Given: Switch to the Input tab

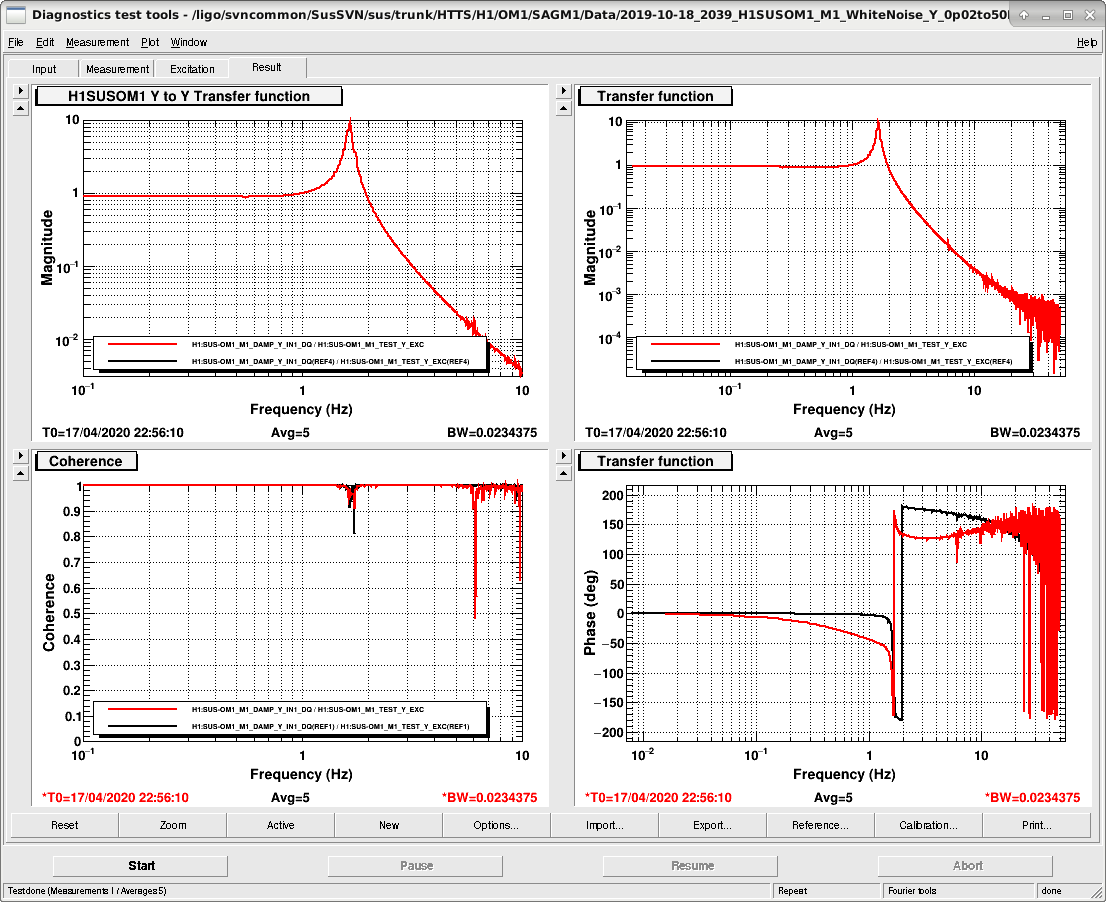Looking at the screenshot, I should tap(44, 68).
